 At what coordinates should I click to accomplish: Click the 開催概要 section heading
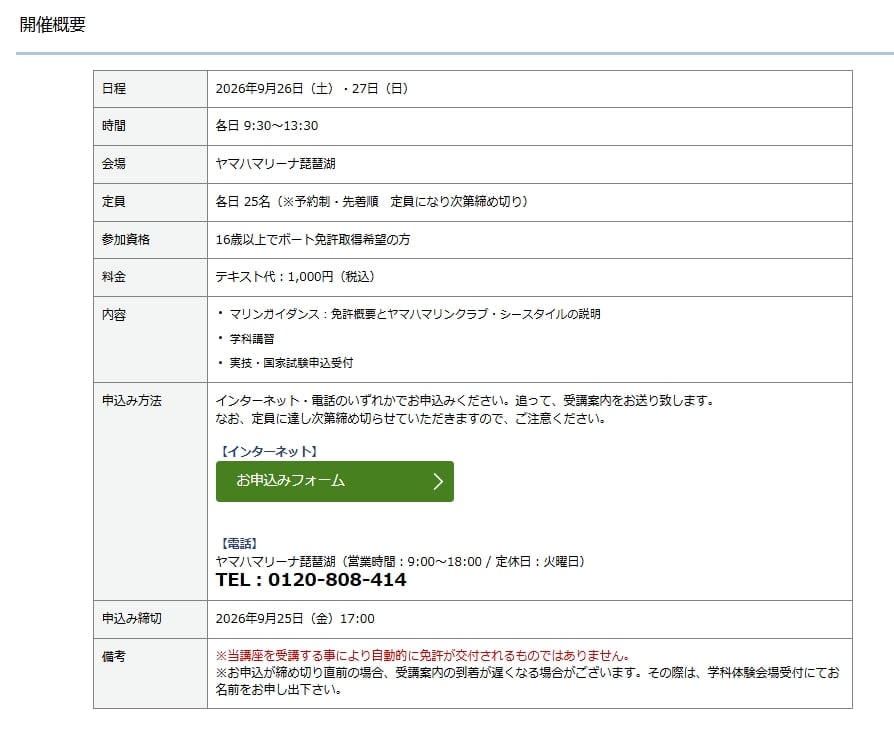click(52, 25)
